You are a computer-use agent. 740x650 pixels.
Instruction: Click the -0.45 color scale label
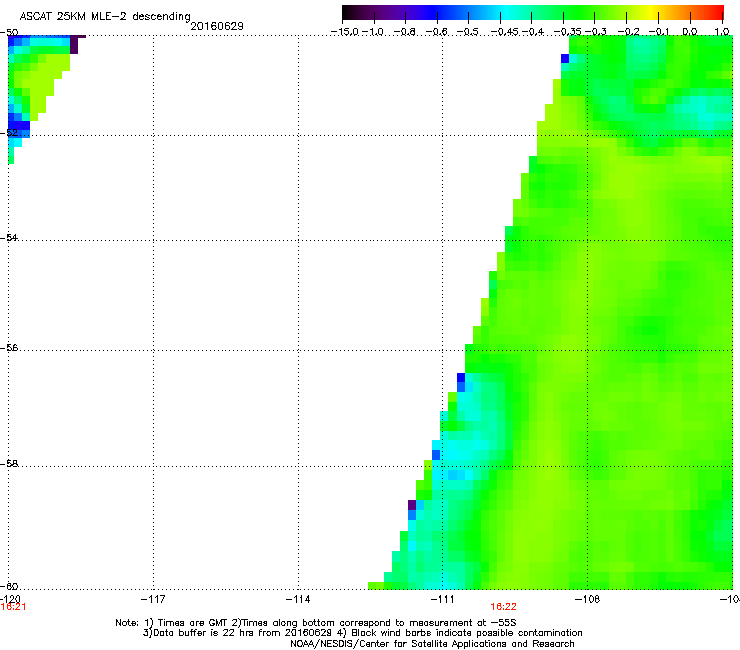point(504,32)
